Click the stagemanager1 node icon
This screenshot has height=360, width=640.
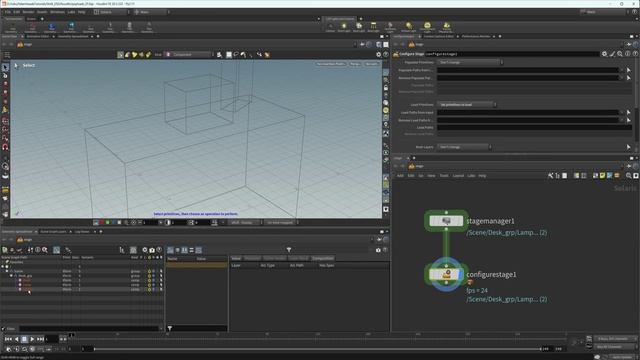(x=446, y=221)
